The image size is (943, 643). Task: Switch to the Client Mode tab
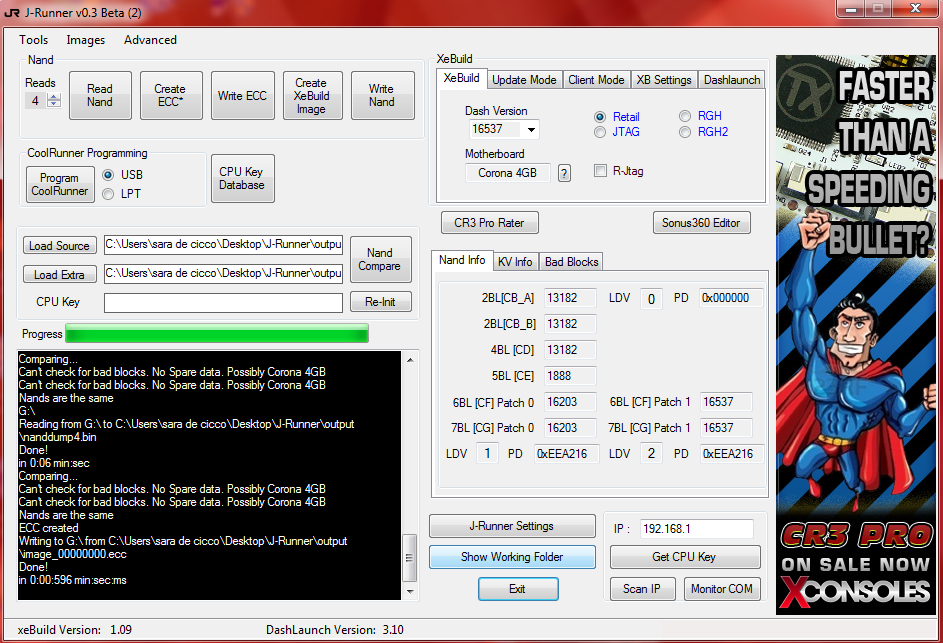click(596, 80)
